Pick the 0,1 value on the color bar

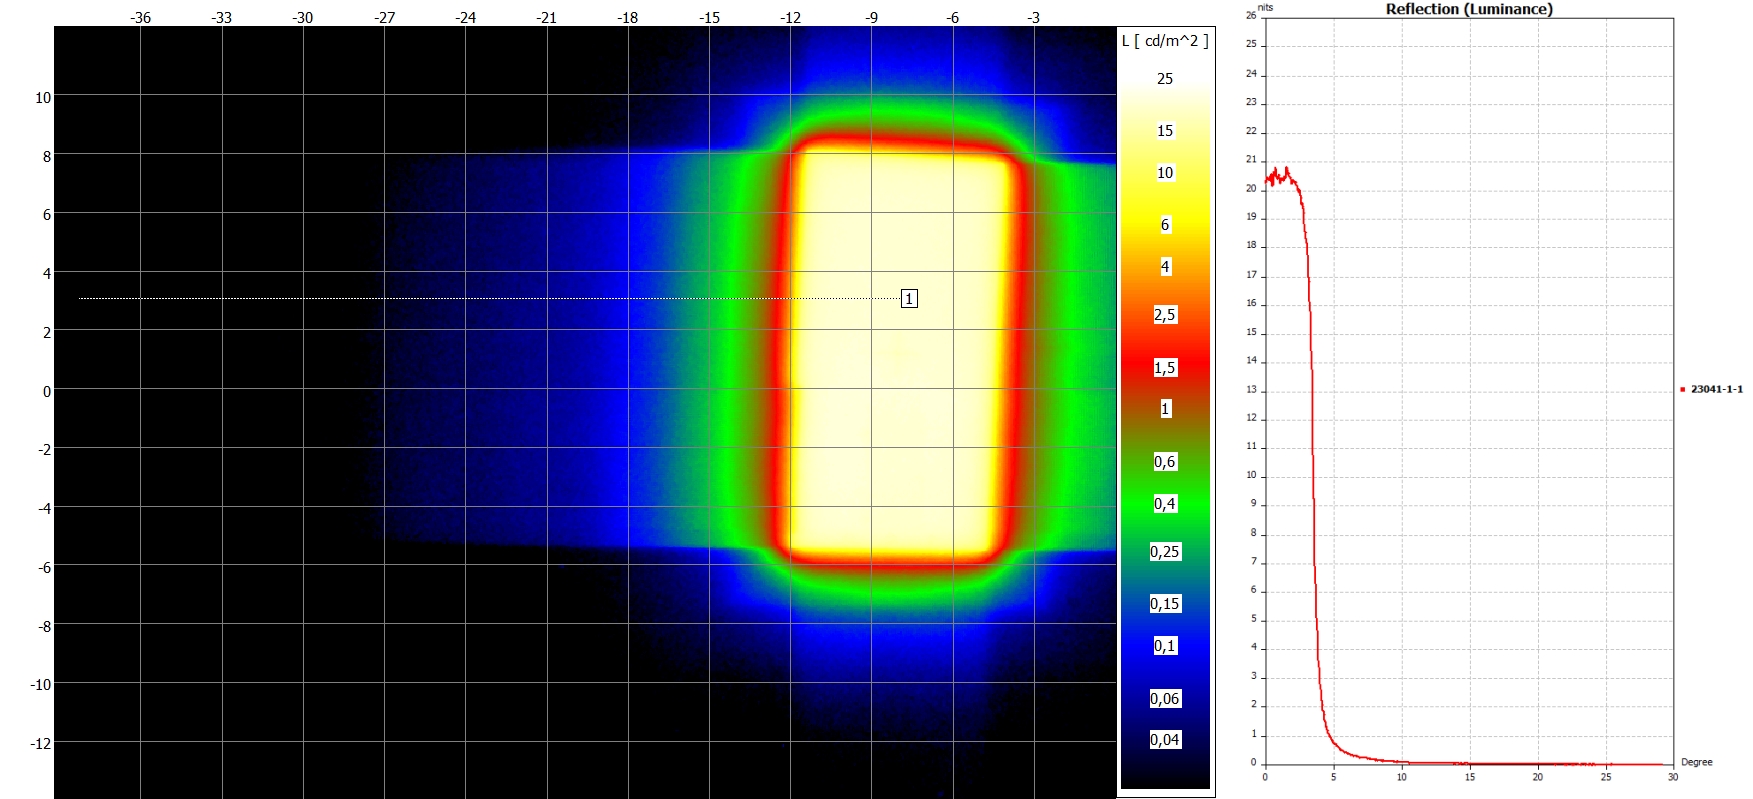tap(1165, 646)
